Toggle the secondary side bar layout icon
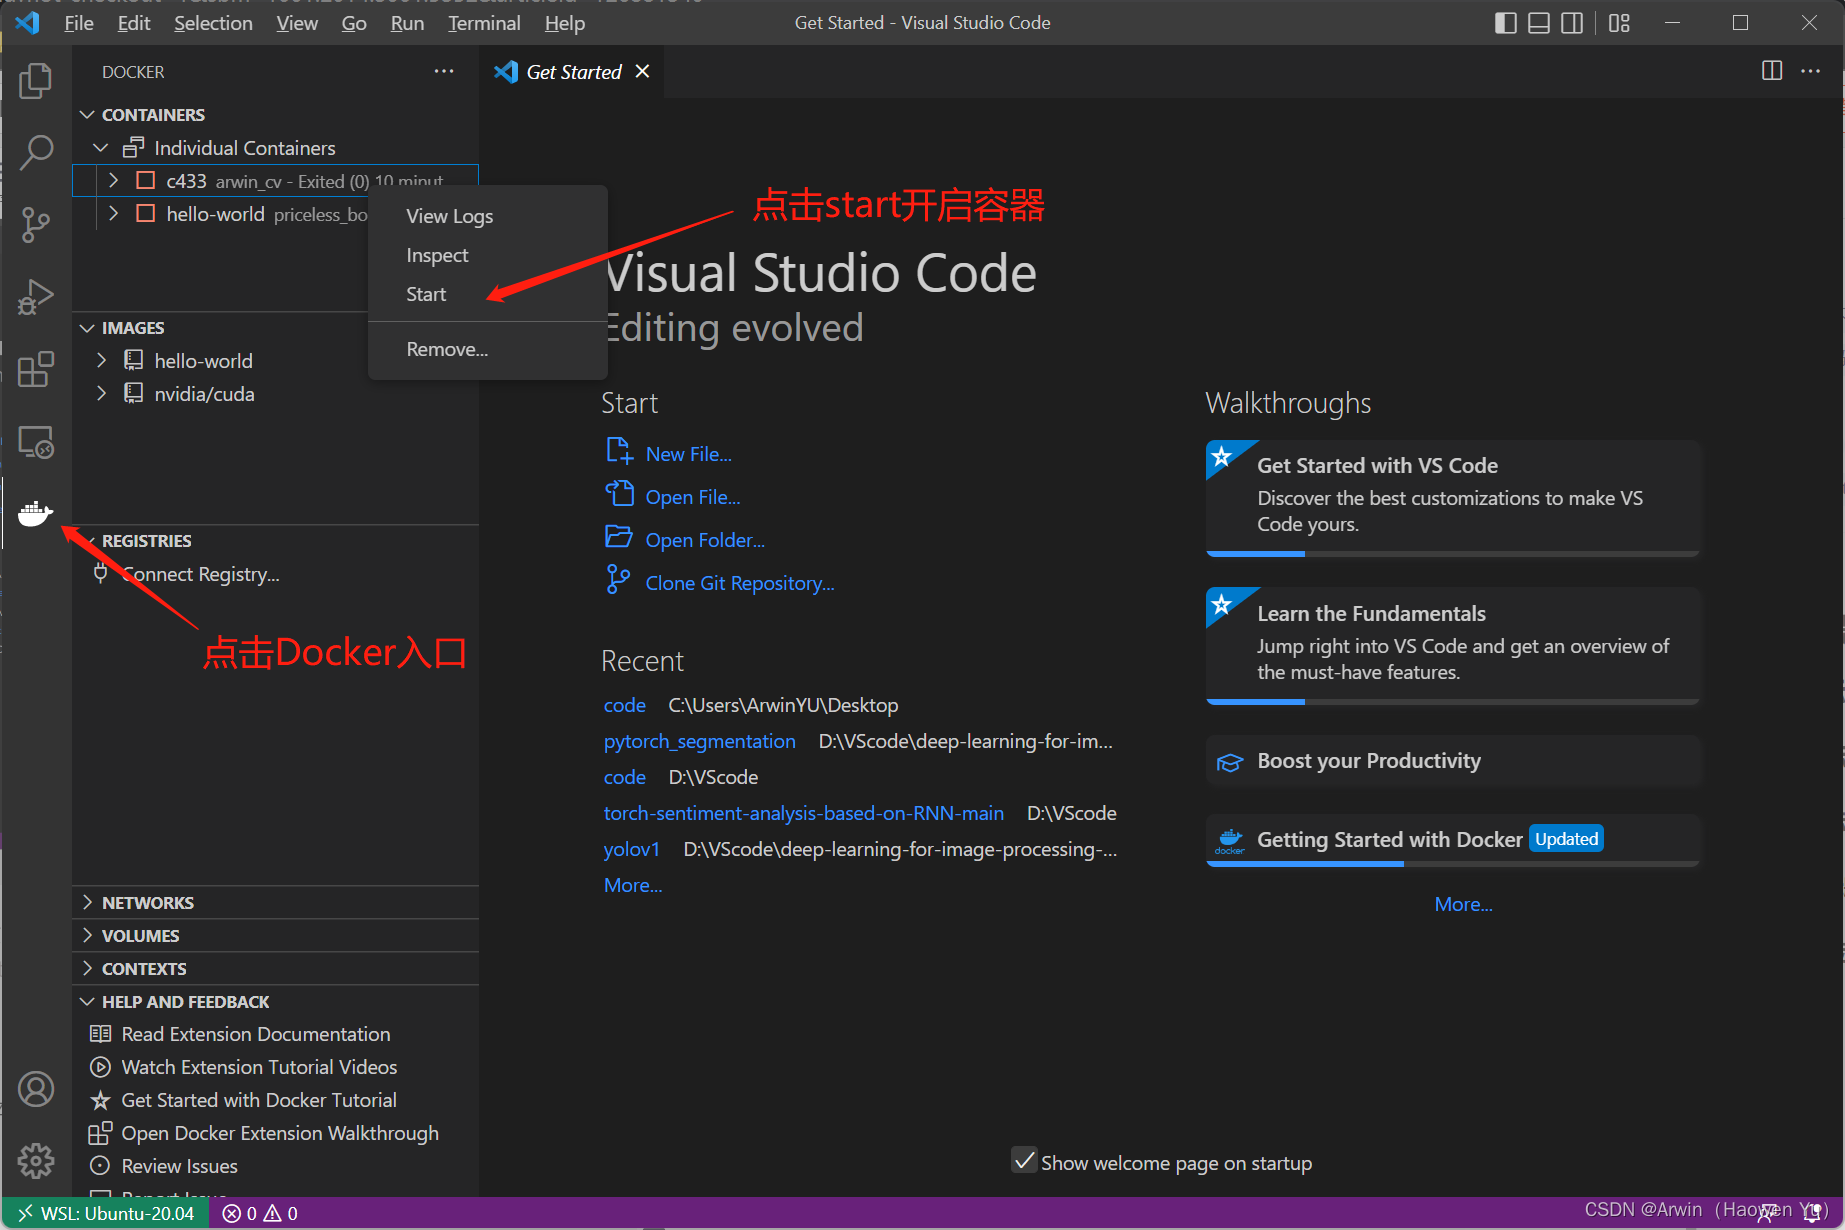The height and width of the screenshot is (1230, 1845). tap(1572, 23)
